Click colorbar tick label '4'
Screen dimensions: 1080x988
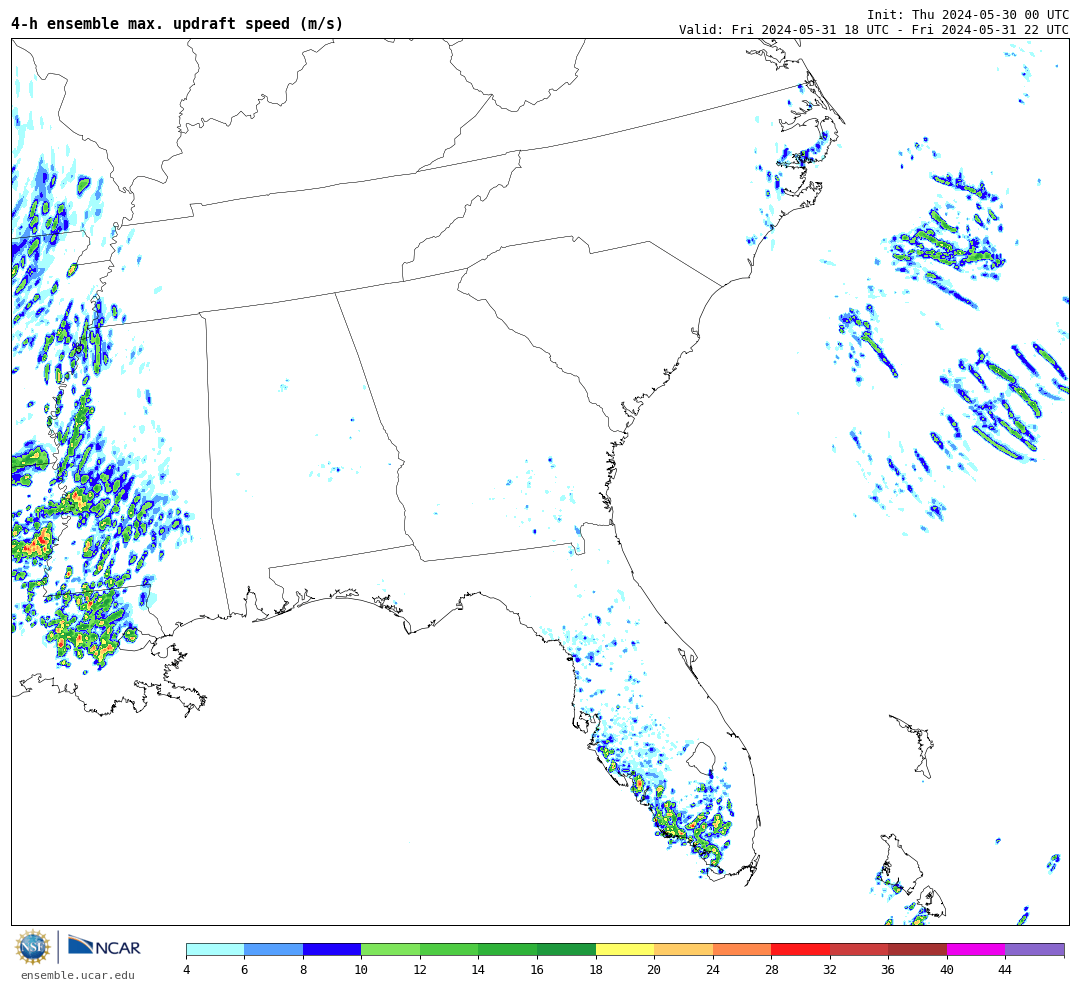187,970
